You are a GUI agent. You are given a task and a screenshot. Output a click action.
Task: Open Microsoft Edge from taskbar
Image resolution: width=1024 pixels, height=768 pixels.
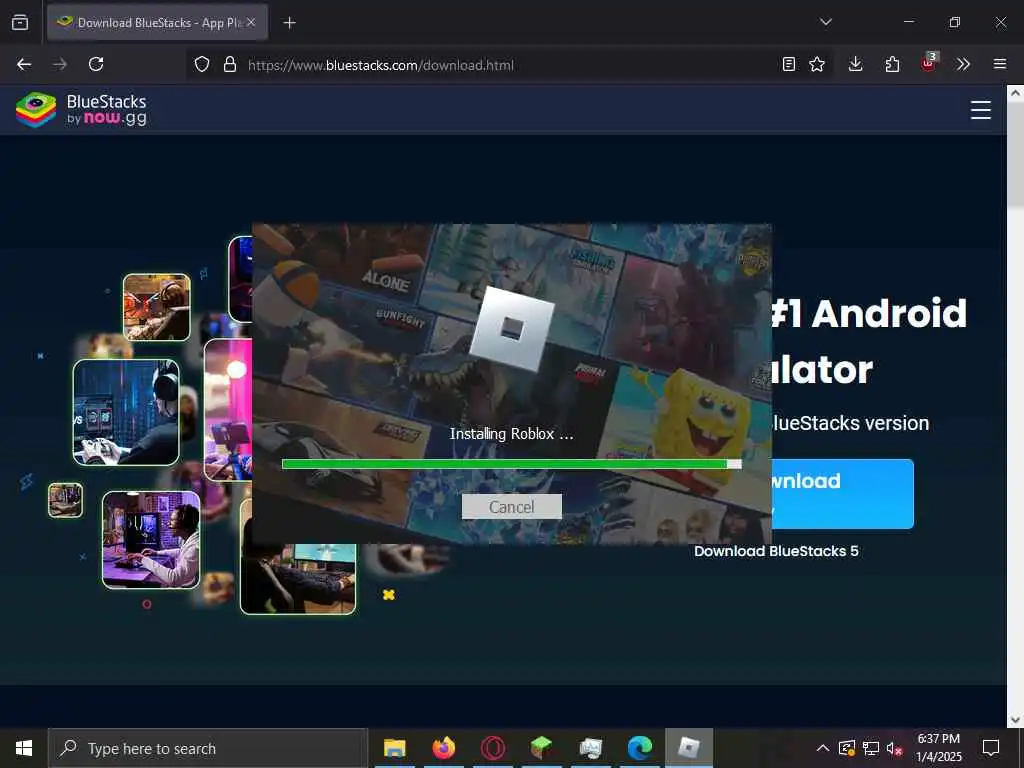click(639, 748)
